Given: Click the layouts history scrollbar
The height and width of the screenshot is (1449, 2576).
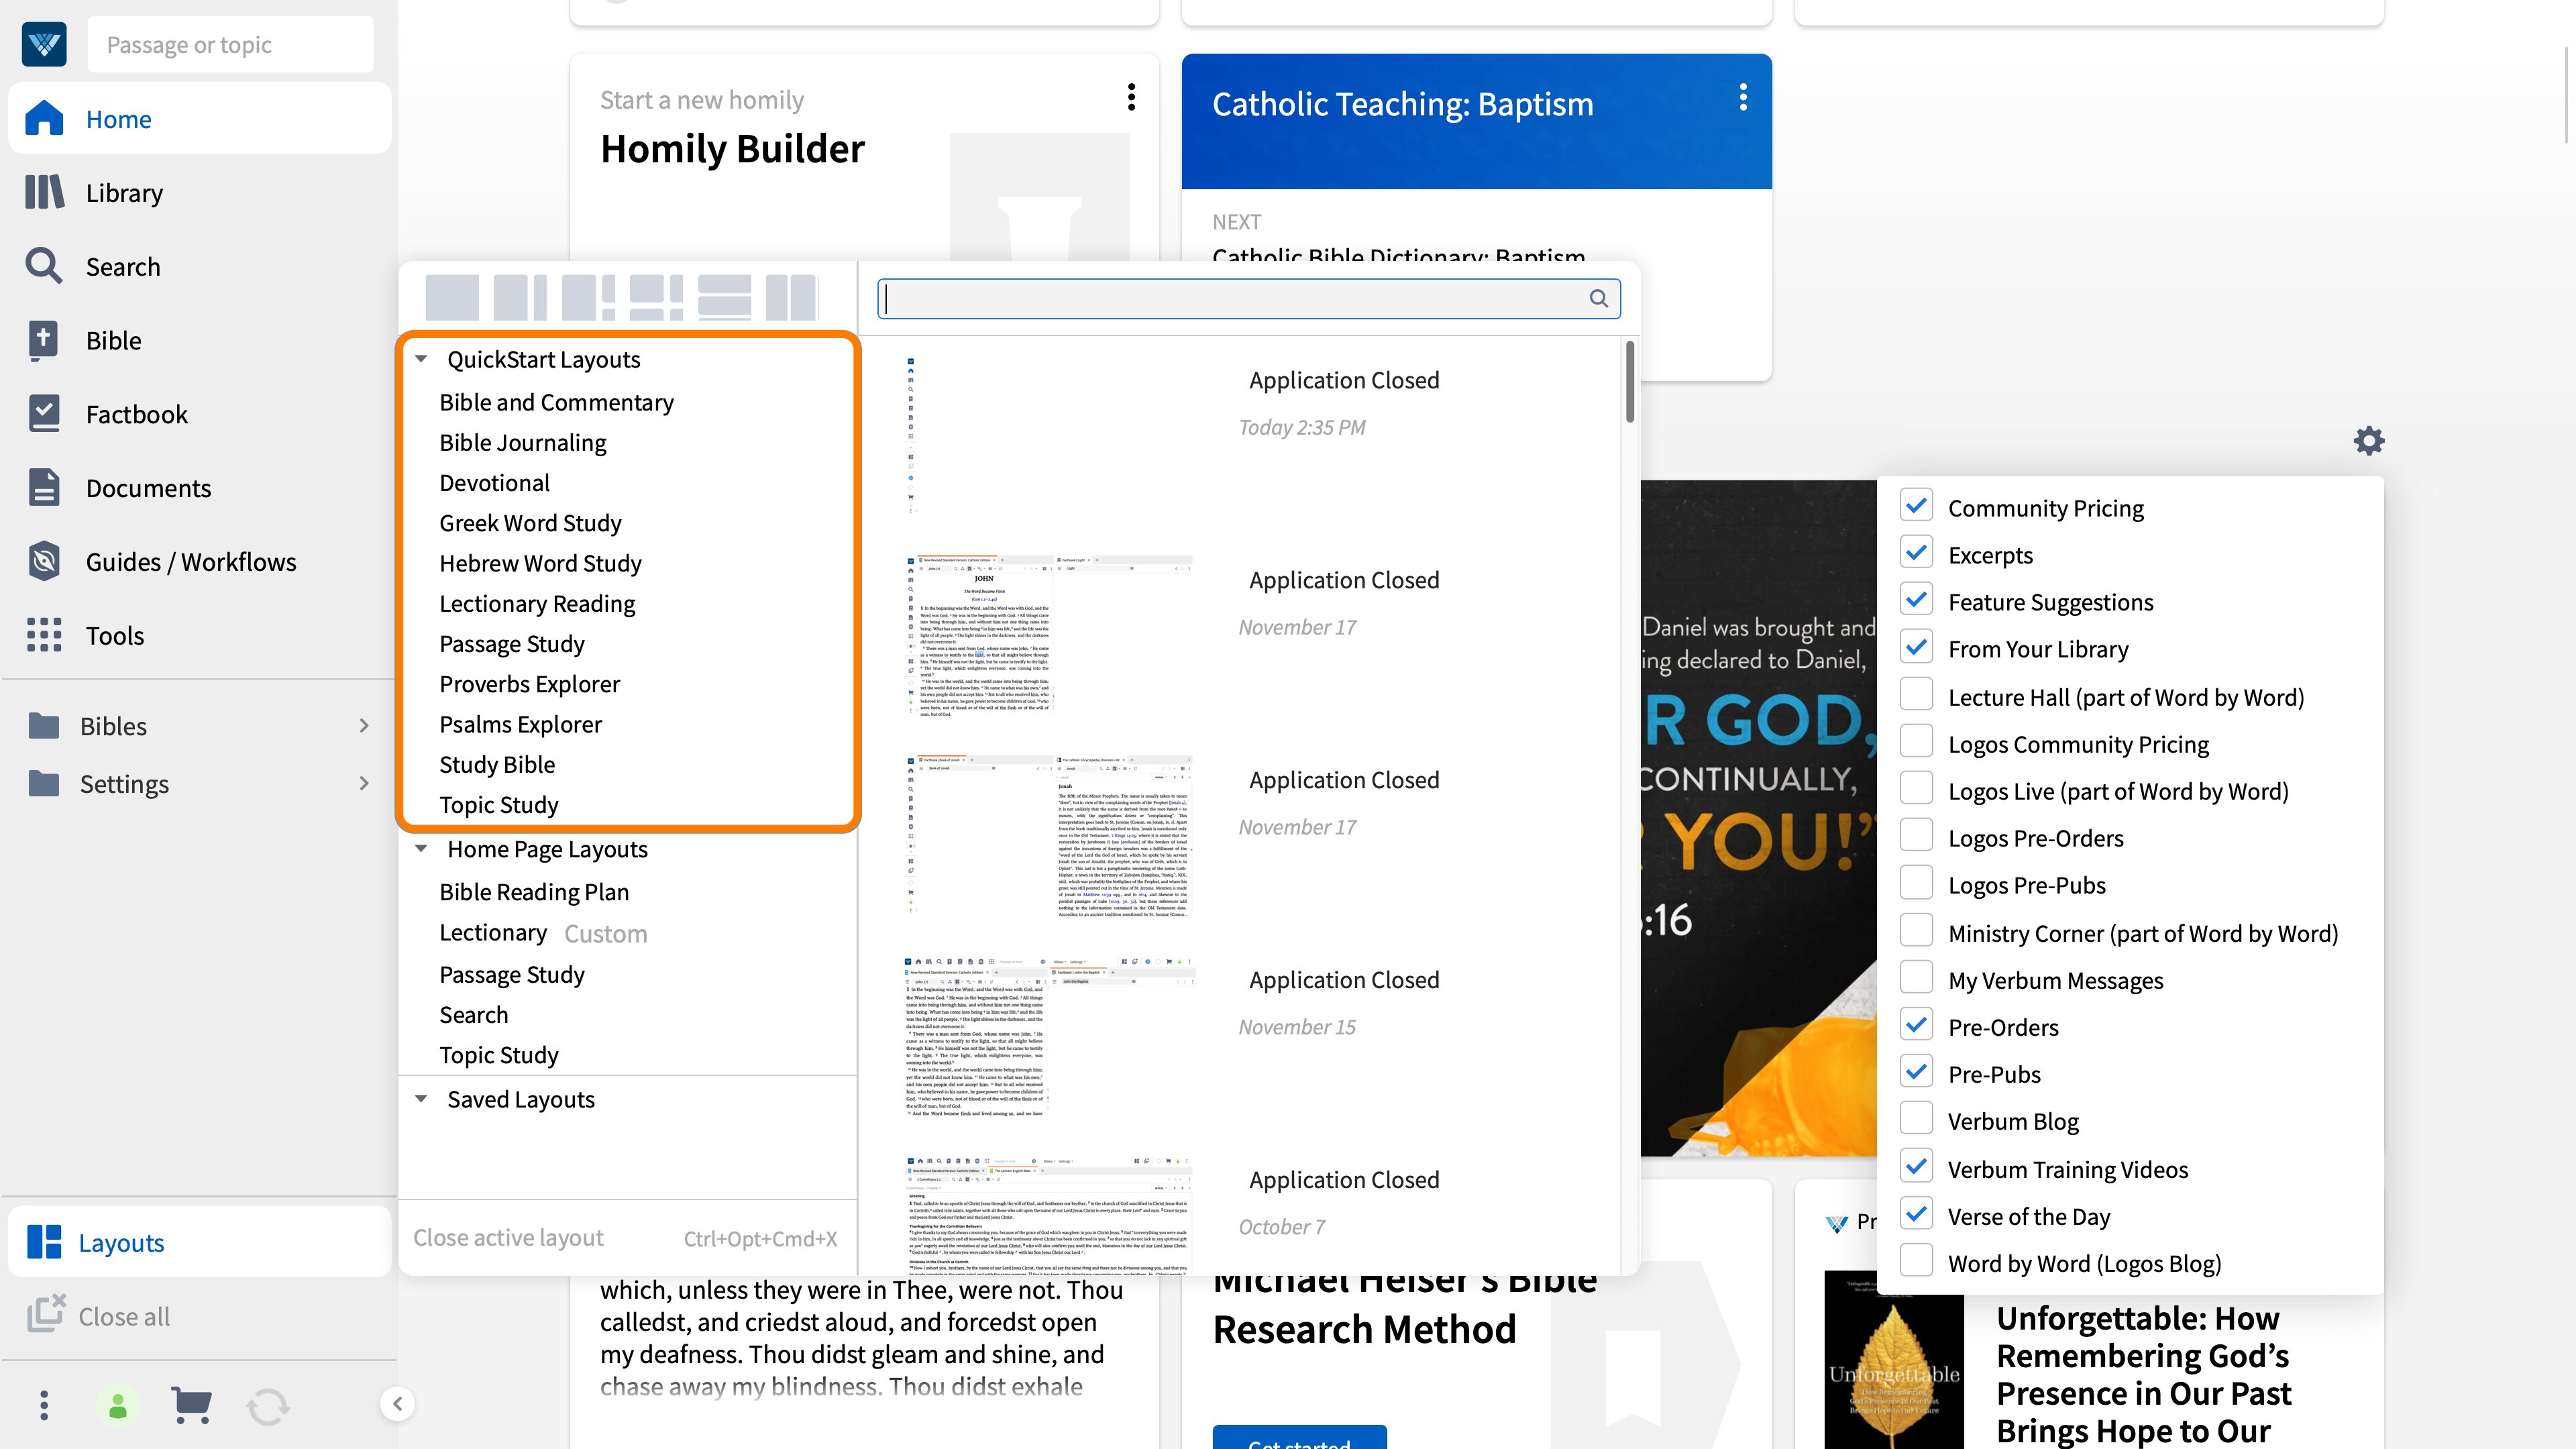Looking at the screenshot, I should pos(1629,382).
